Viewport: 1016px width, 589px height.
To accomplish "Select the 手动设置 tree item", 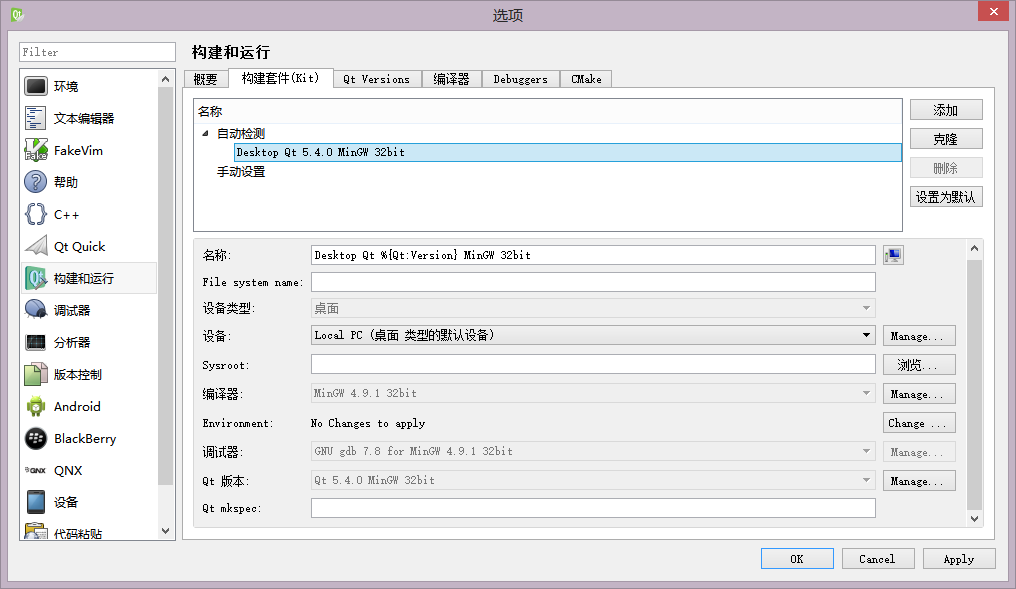I will tap(241, 172).
